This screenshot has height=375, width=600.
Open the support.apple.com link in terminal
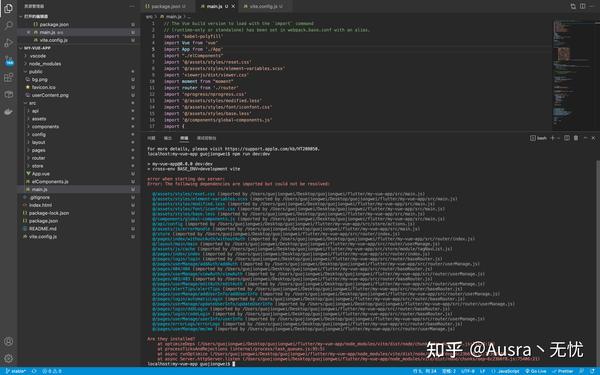pos(272,149)
